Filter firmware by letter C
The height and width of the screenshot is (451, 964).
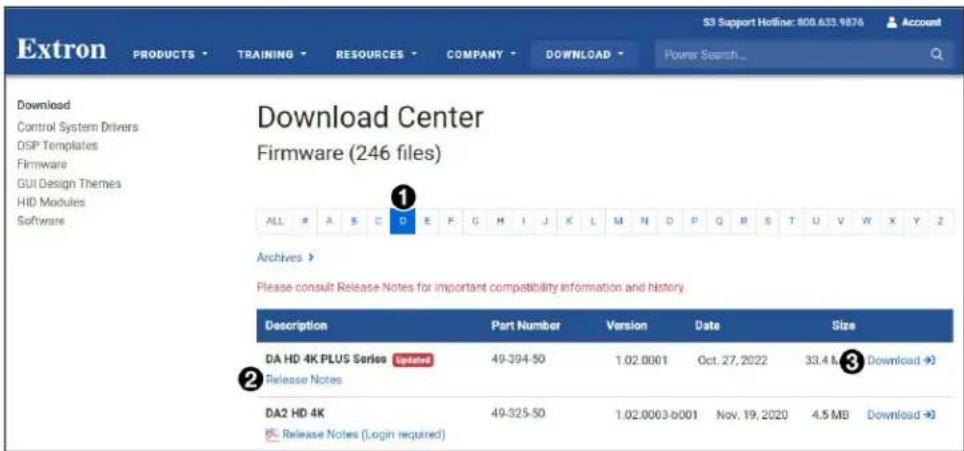[x=378, y=222]
